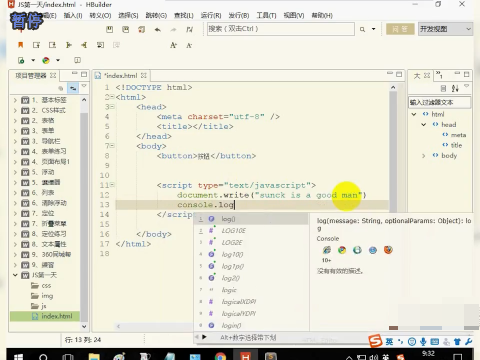Screen dimensions: 480x360
Task: Collapse the html node in outline
Action: pyautogui.click(x=414, y=114)
